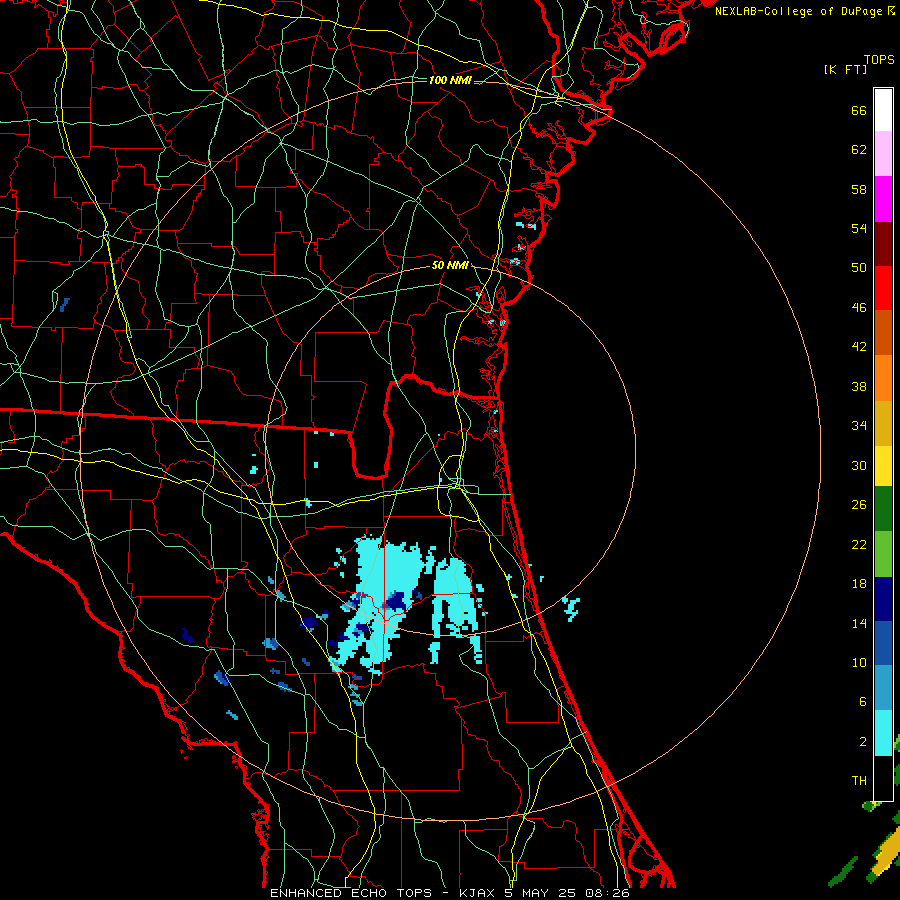Pick the dark red (maroon) legend swatch
This screenshot has width=900, height=900.
tap(883, 243)
